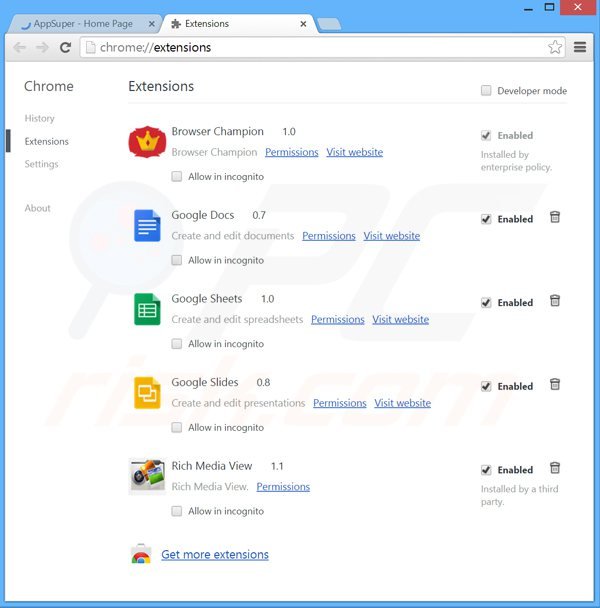Remove Google Slides with its trash icon
This screenshot has width=600, height=608.
tap(555, 384)
